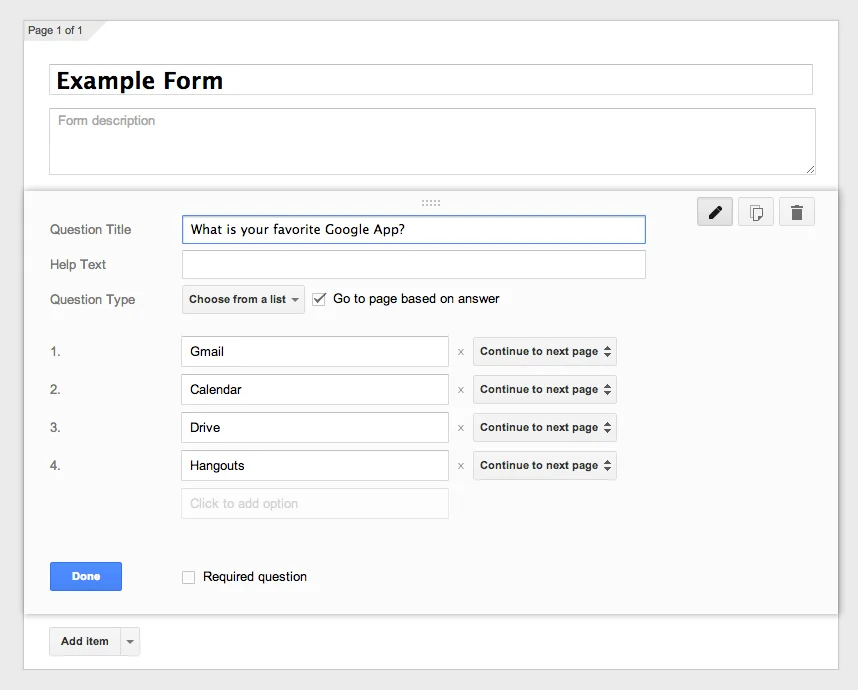Click the 'Question Title' label
This screenshot has height=690, width=858.
pos(90,229)
